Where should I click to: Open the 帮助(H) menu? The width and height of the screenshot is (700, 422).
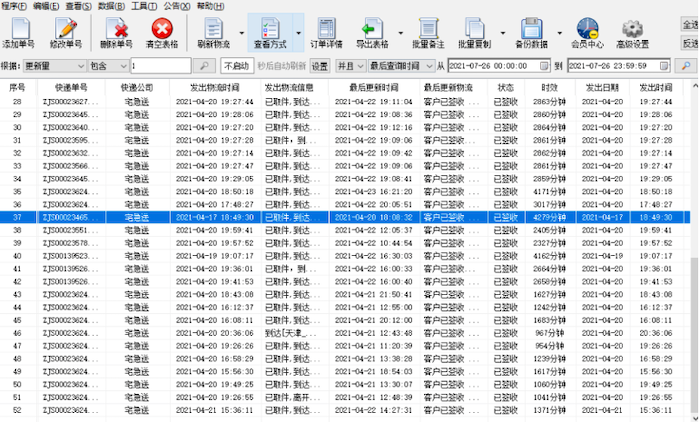210,6
